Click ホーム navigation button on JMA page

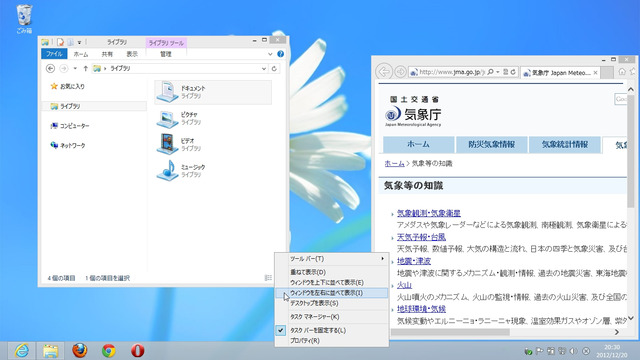coord(418,144)
